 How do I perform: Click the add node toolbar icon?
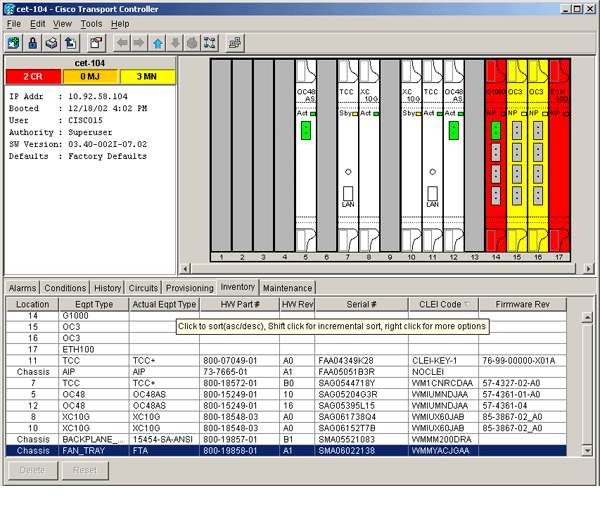point(14,43)
